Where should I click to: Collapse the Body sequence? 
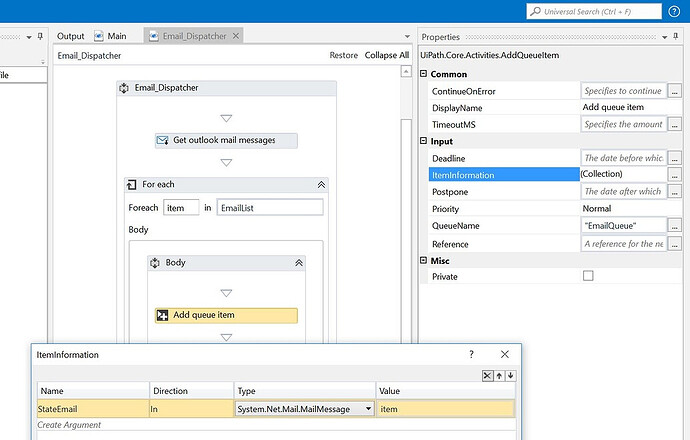click(x=299, y=263)
